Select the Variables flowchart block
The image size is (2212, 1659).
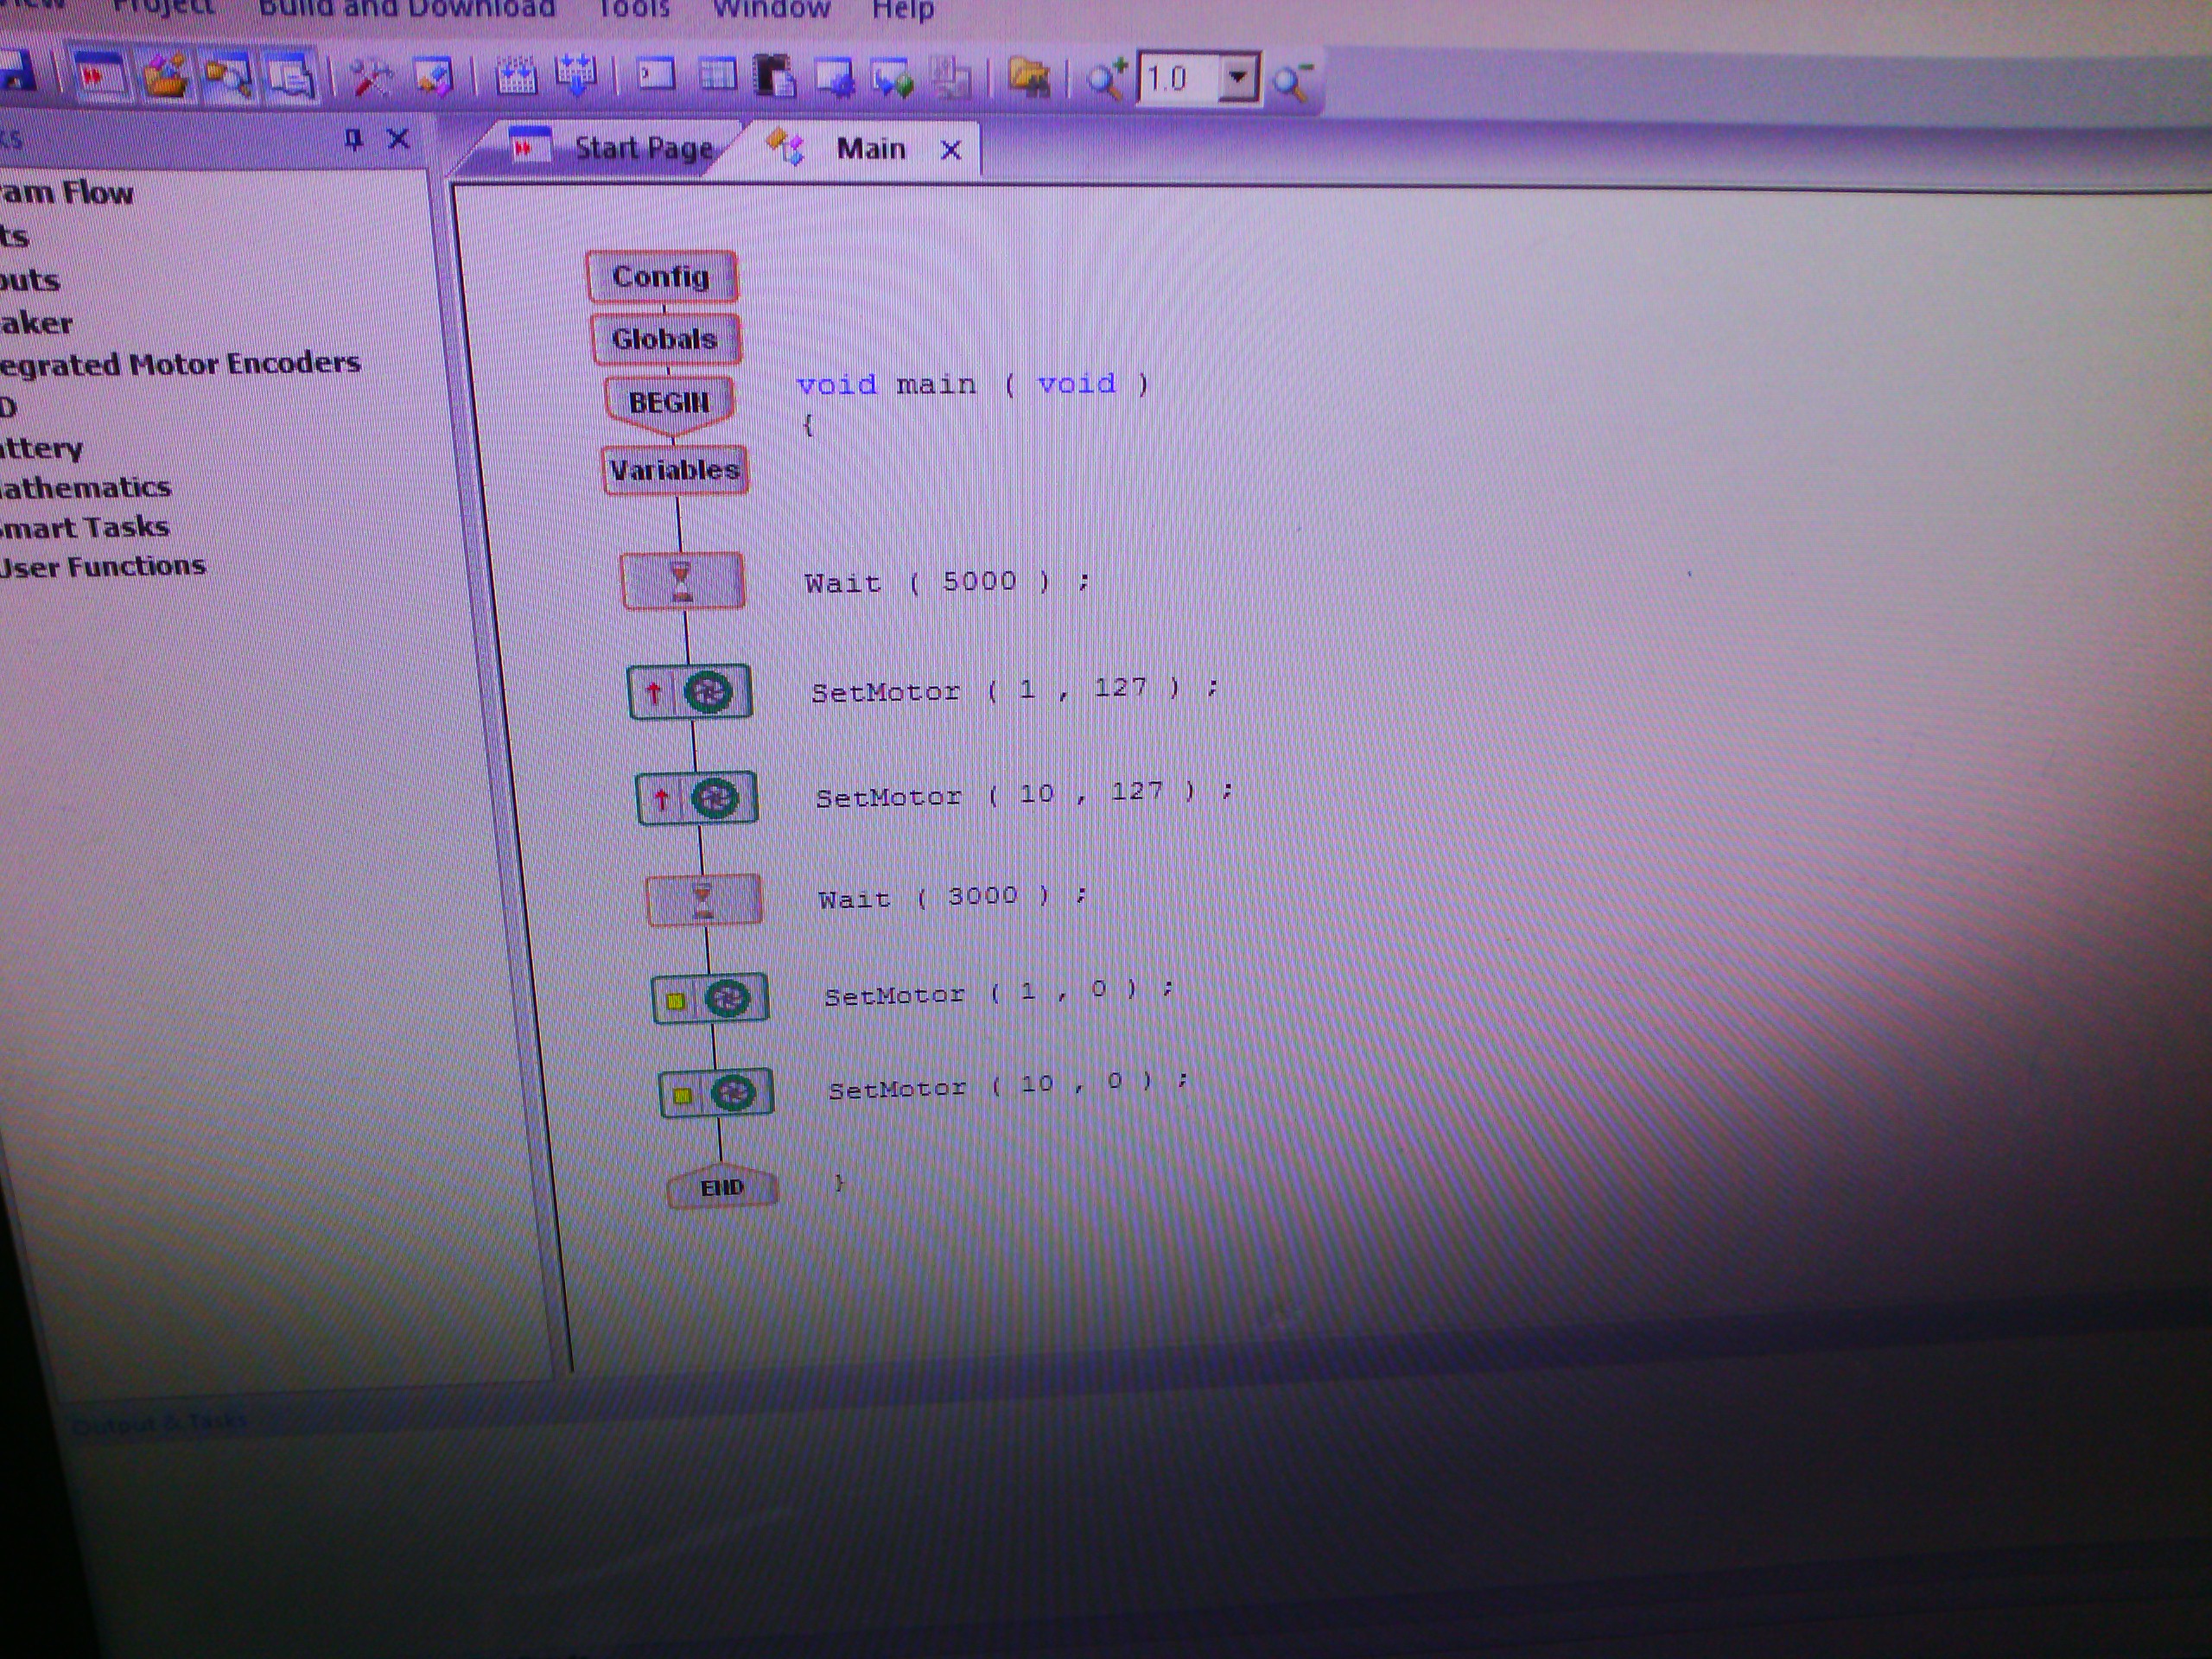(675, 470)
